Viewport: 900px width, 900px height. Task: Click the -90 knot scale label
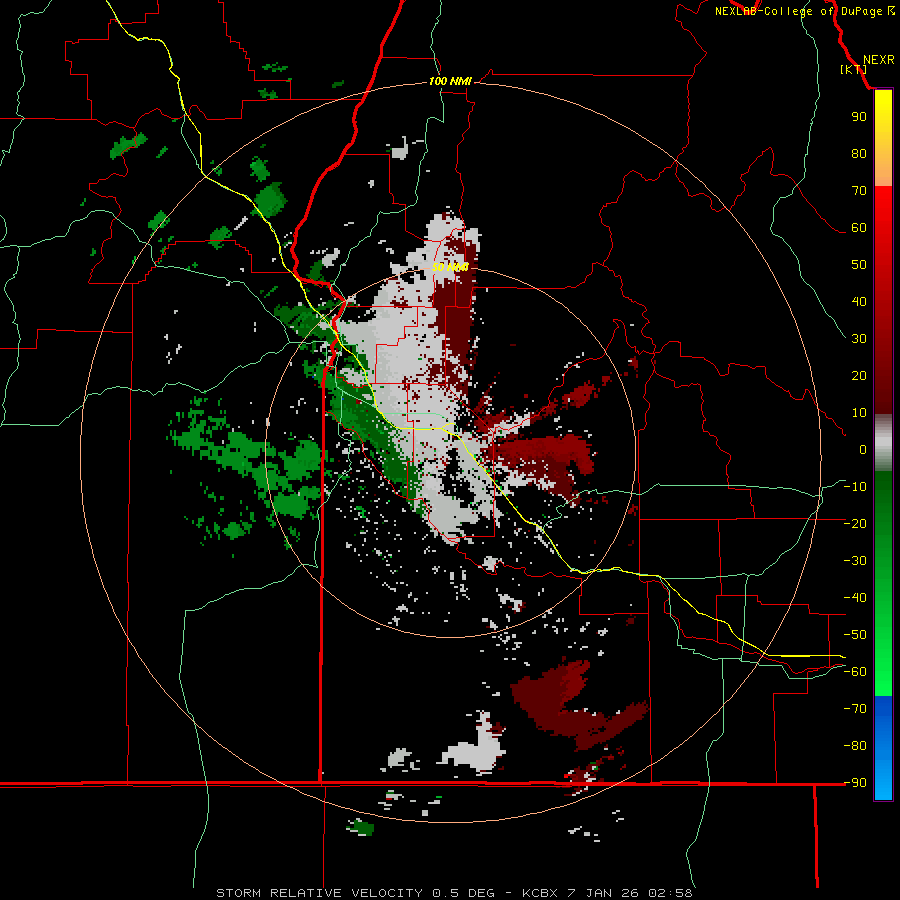[855, 783]
